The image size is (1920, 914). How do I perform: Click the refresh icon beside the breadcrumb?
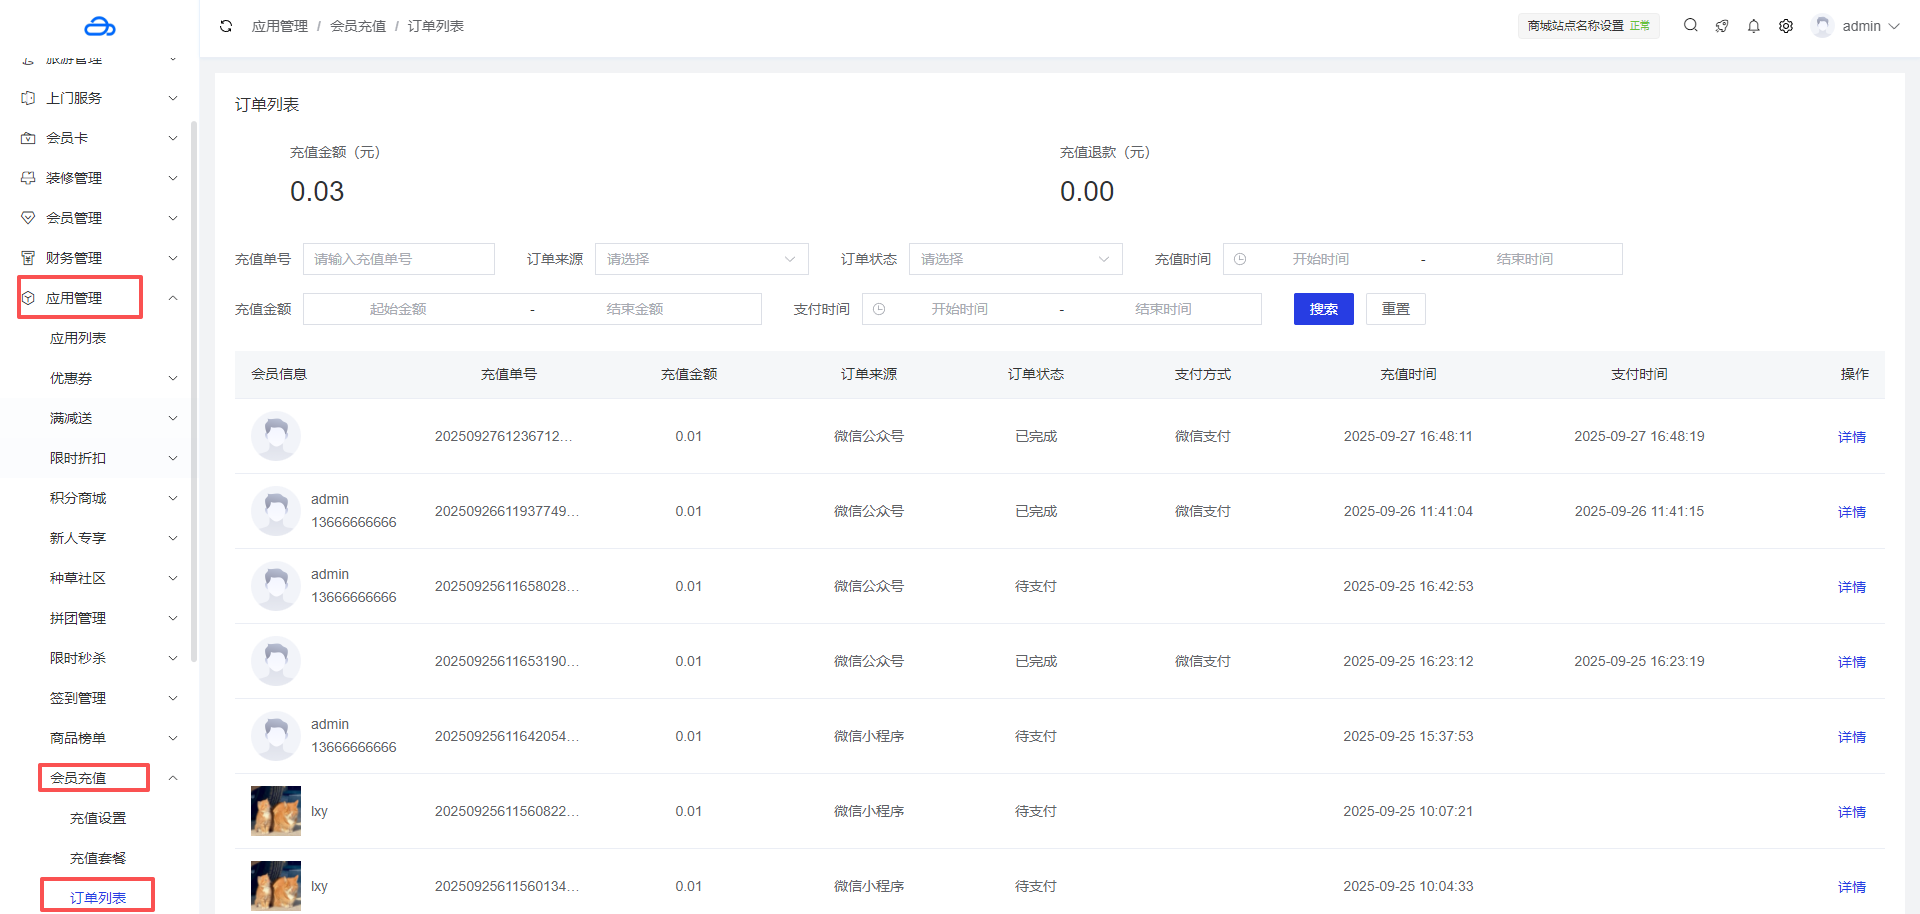(x=226, y=26)
